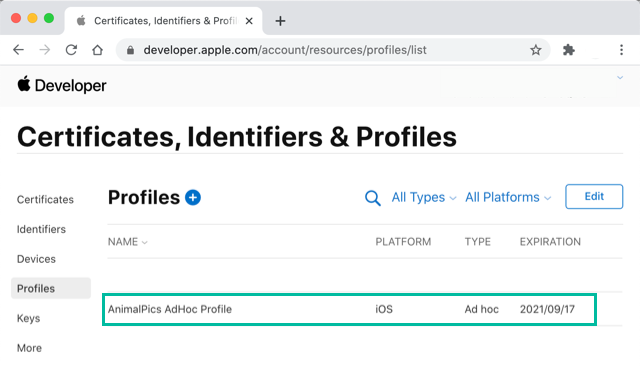
Task: Sort profiles by the NAME column
Action: [x=127, y=242]
